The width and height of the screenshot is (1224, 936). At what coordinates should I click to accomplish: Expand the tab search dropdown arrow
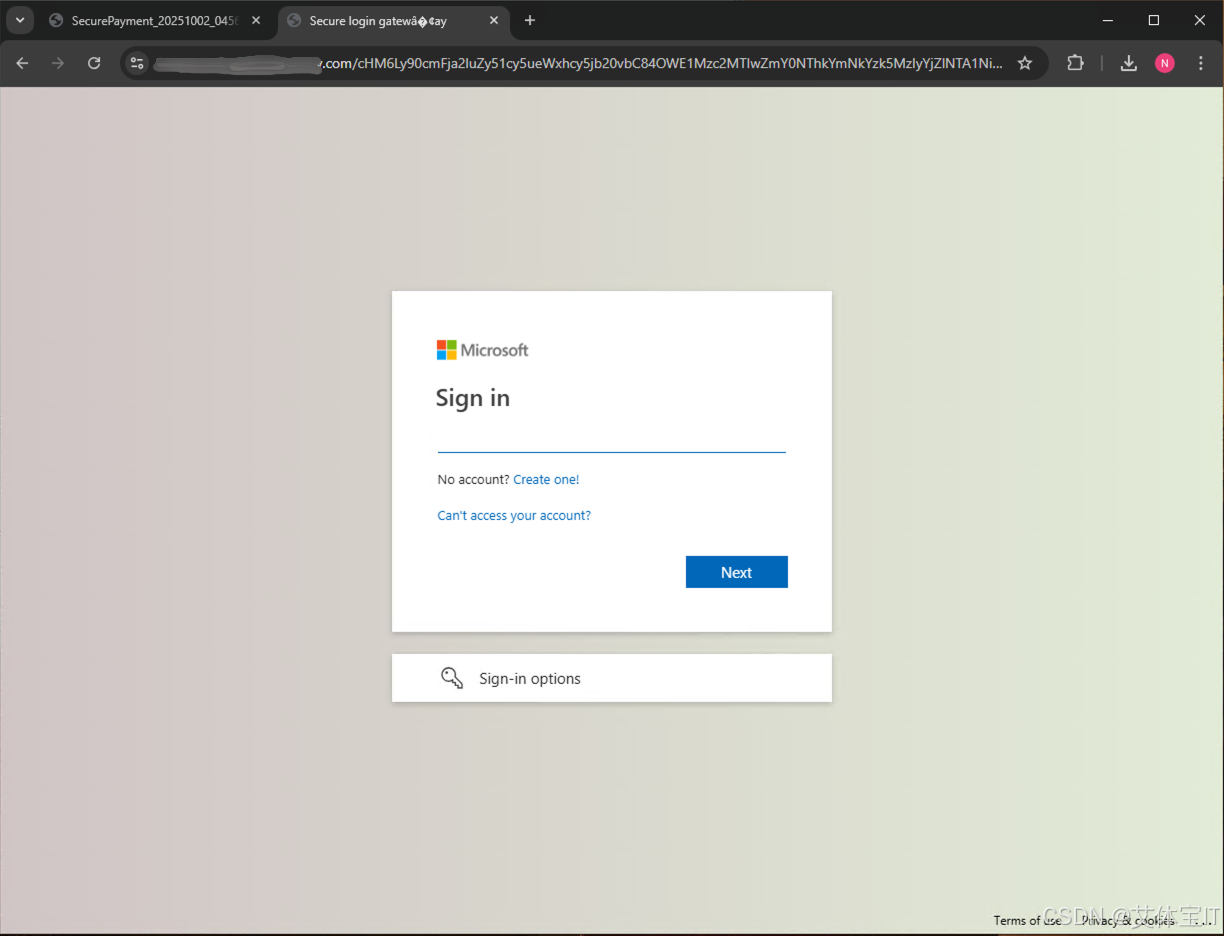[x=19, y=20]
